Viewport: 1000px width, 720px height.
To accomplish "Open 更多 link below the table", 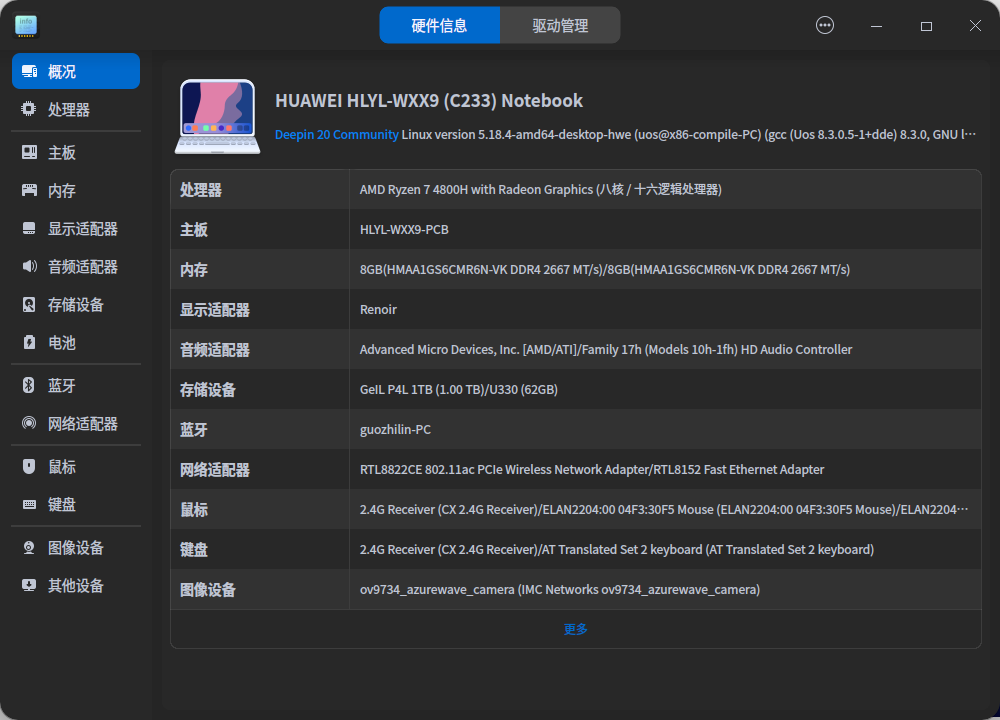I will pyautogui.click(x=575, y=629).
